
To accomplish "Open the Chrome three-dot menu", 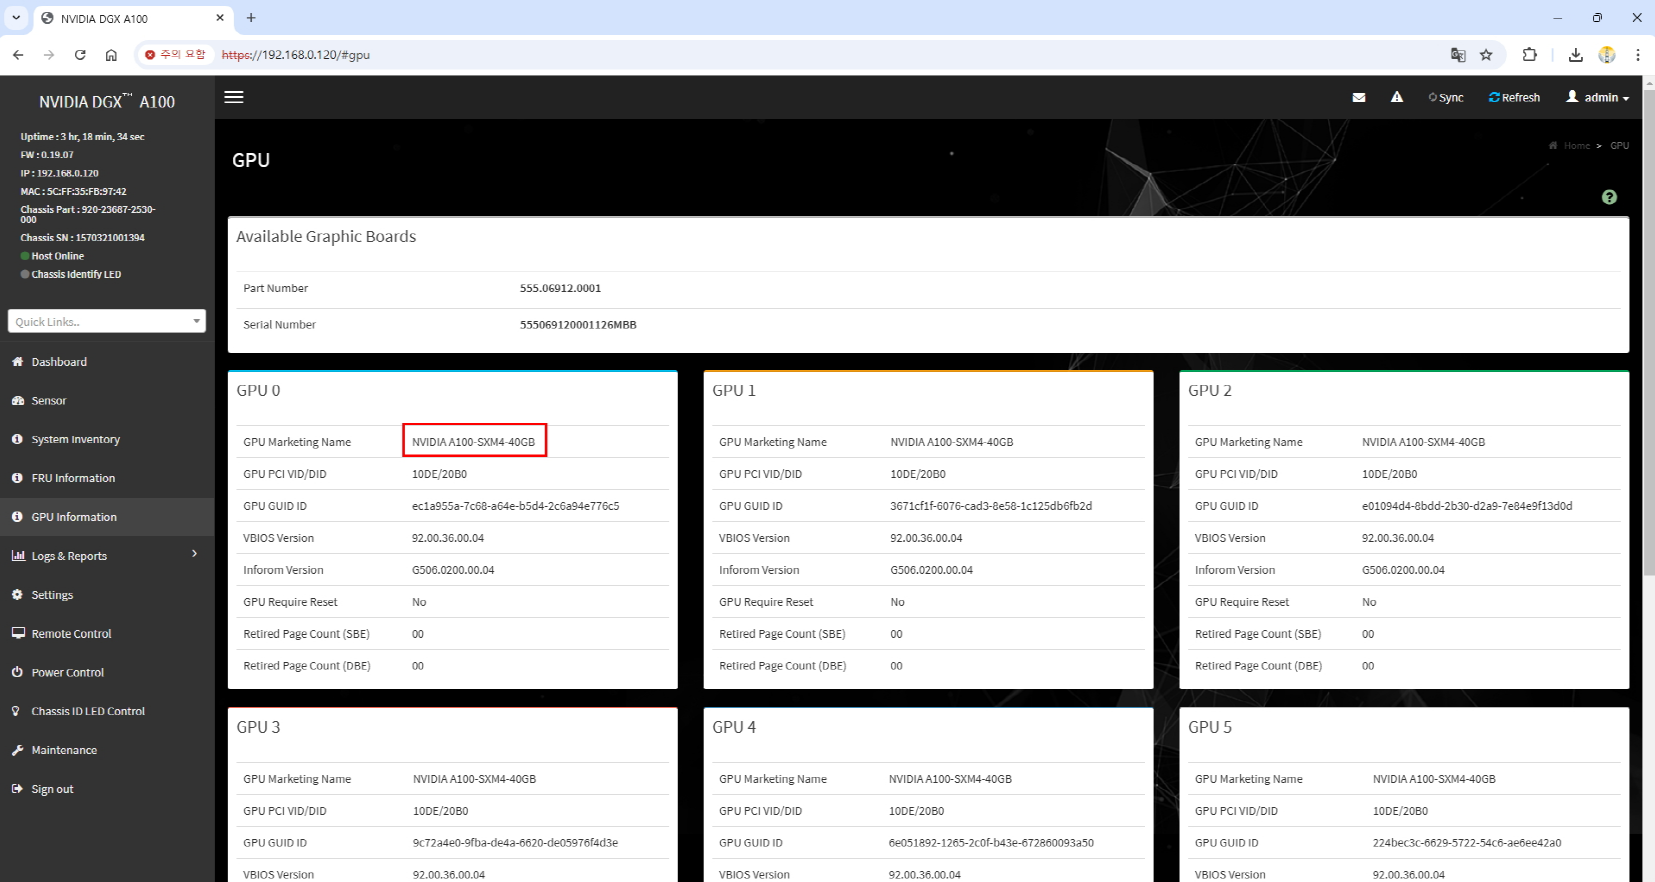I will (x=1638, y=55).
